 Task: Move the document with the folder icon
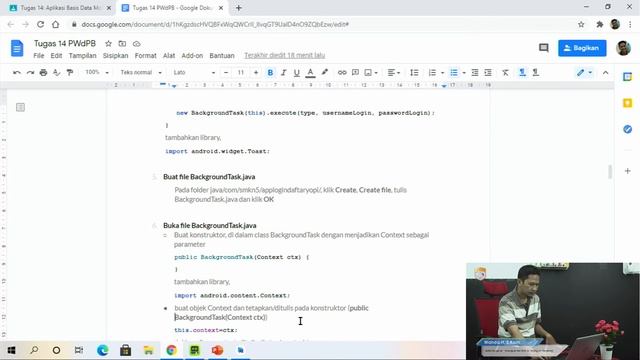(x=122, y=44)
